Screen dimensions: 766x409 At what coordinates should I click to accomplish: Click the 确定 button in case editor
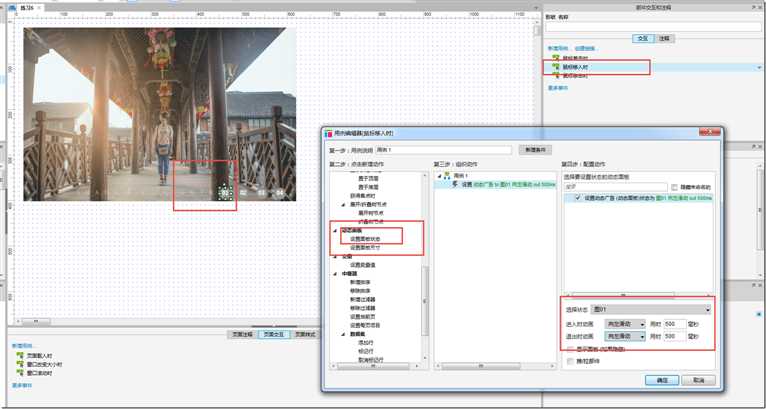661,380
